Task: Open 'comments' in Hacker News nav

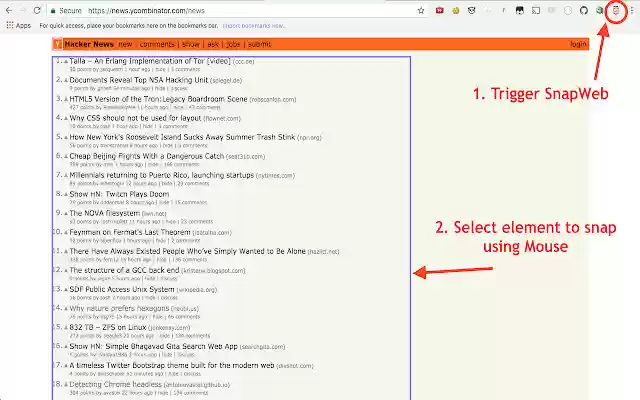Action: [157, 44]
